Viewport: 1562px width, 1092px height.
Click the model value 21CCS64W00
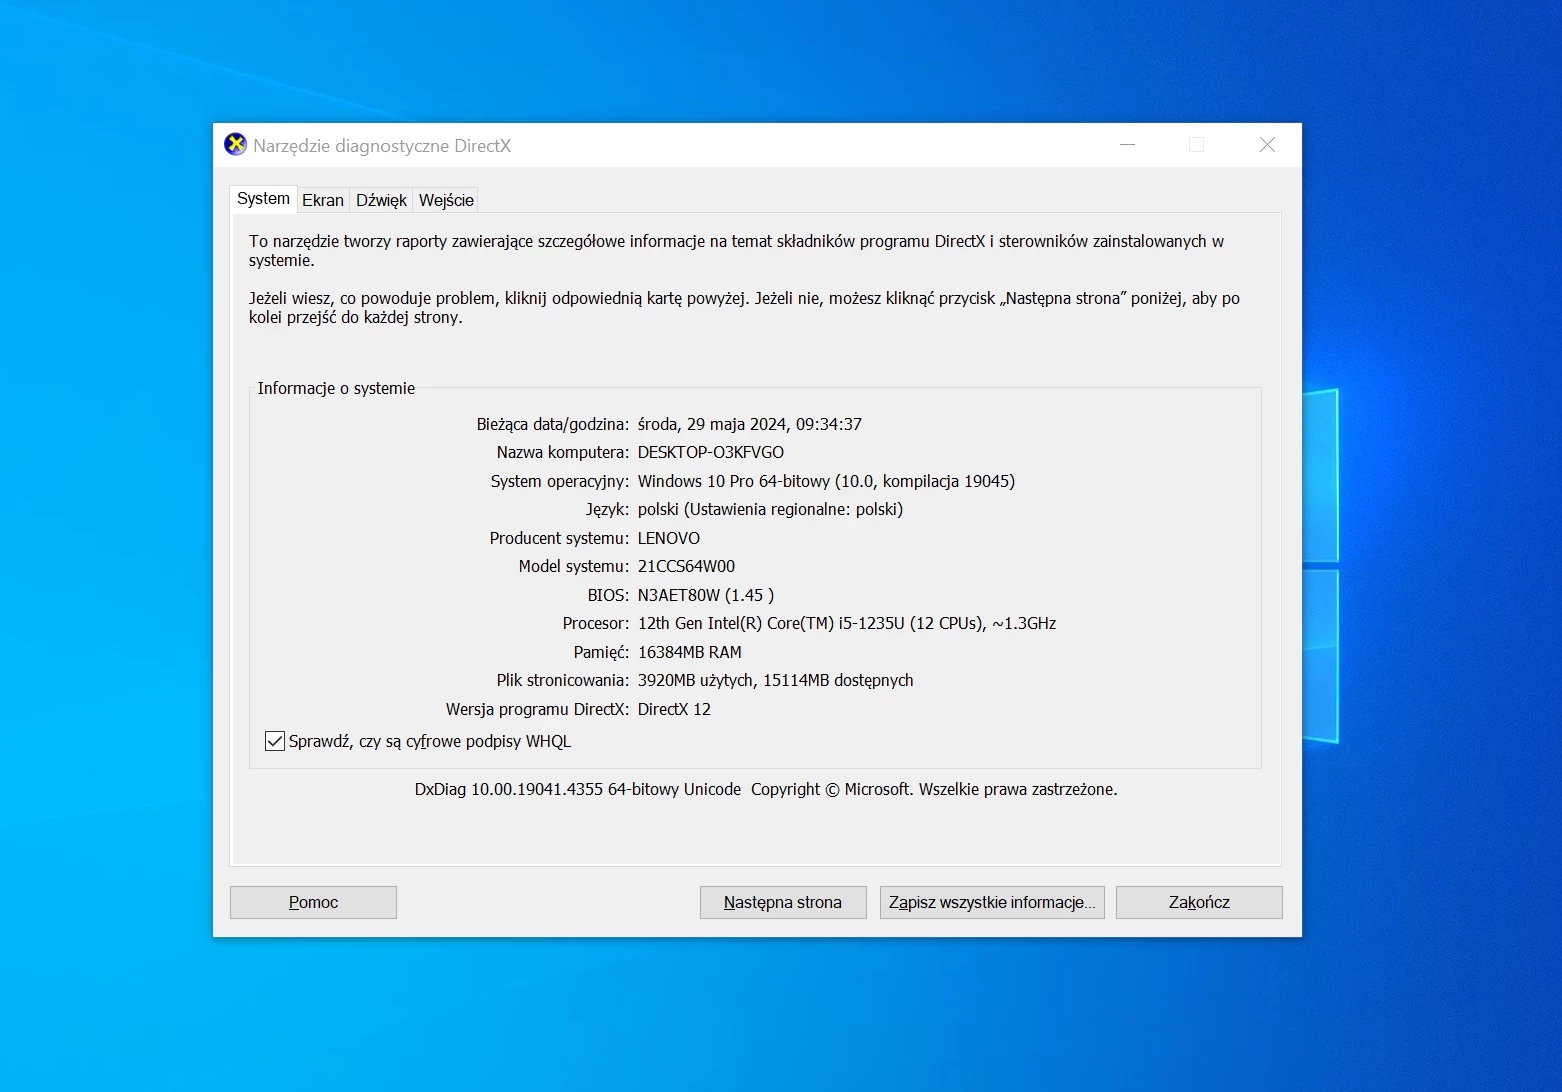point(686,566)
